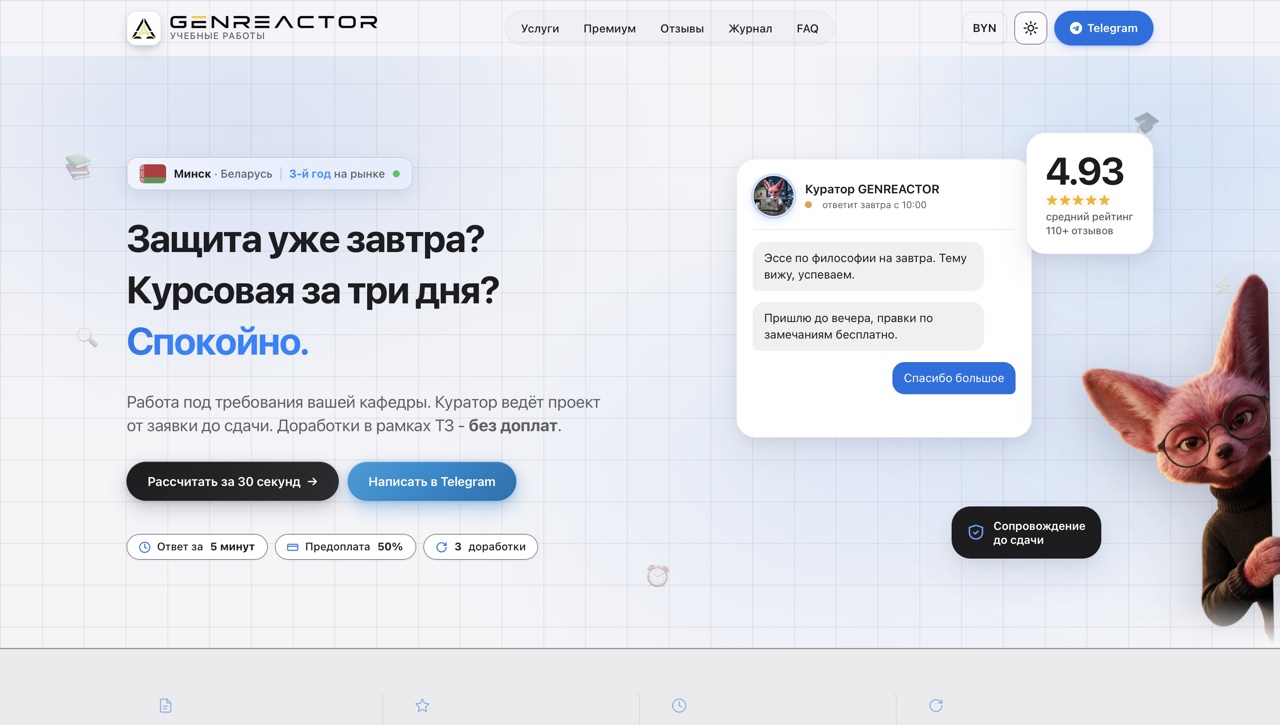1280x725 pixels.
Task: Click the orange status dot beside ответит завтра
Action: pos(809,205)
